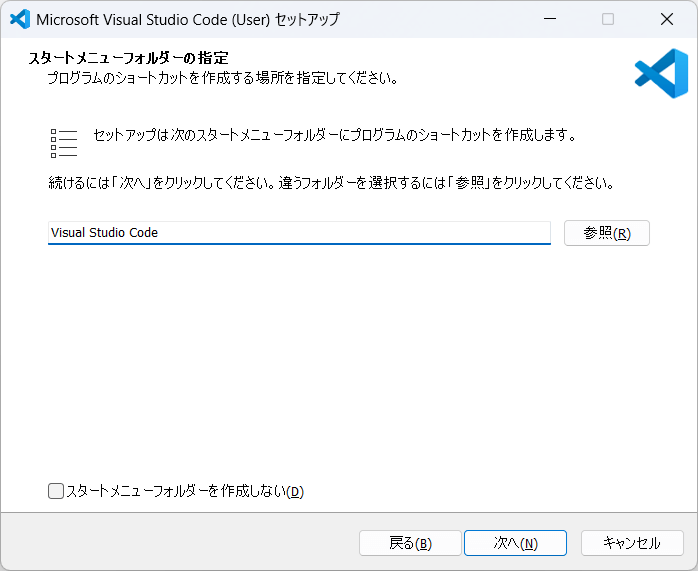Click the large blue VS Code logo

click(661, 73)
